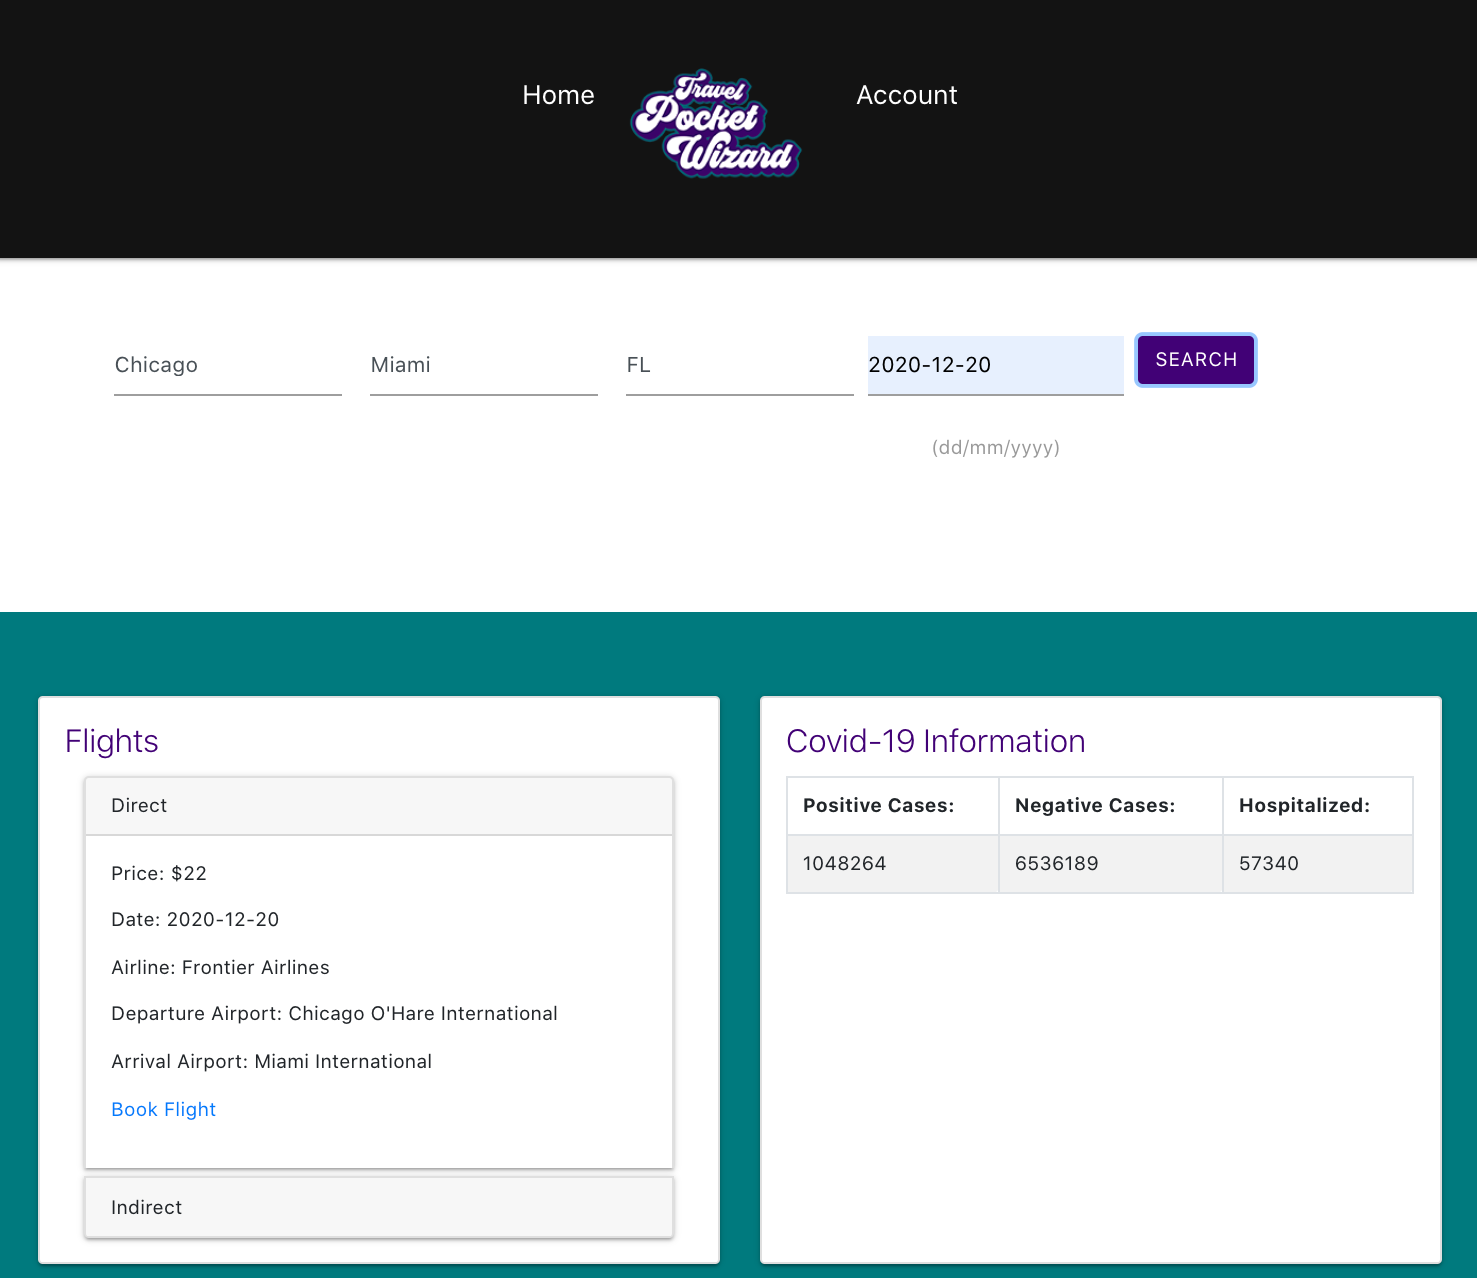This screenshot has height=1278, width=1477.
Task: Click Arrival Airport: Miami International text
Action: (x=271, y=1061)
